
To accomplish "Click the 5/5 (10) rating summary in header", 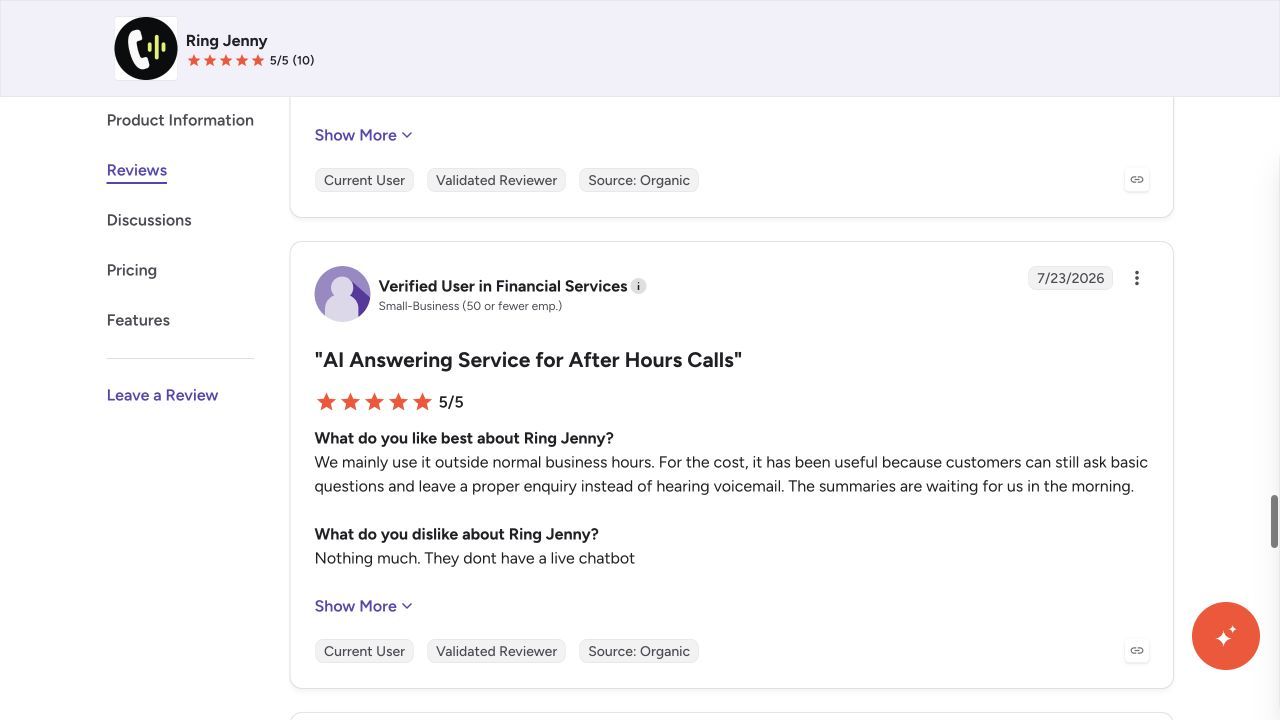I will point(251,60).
